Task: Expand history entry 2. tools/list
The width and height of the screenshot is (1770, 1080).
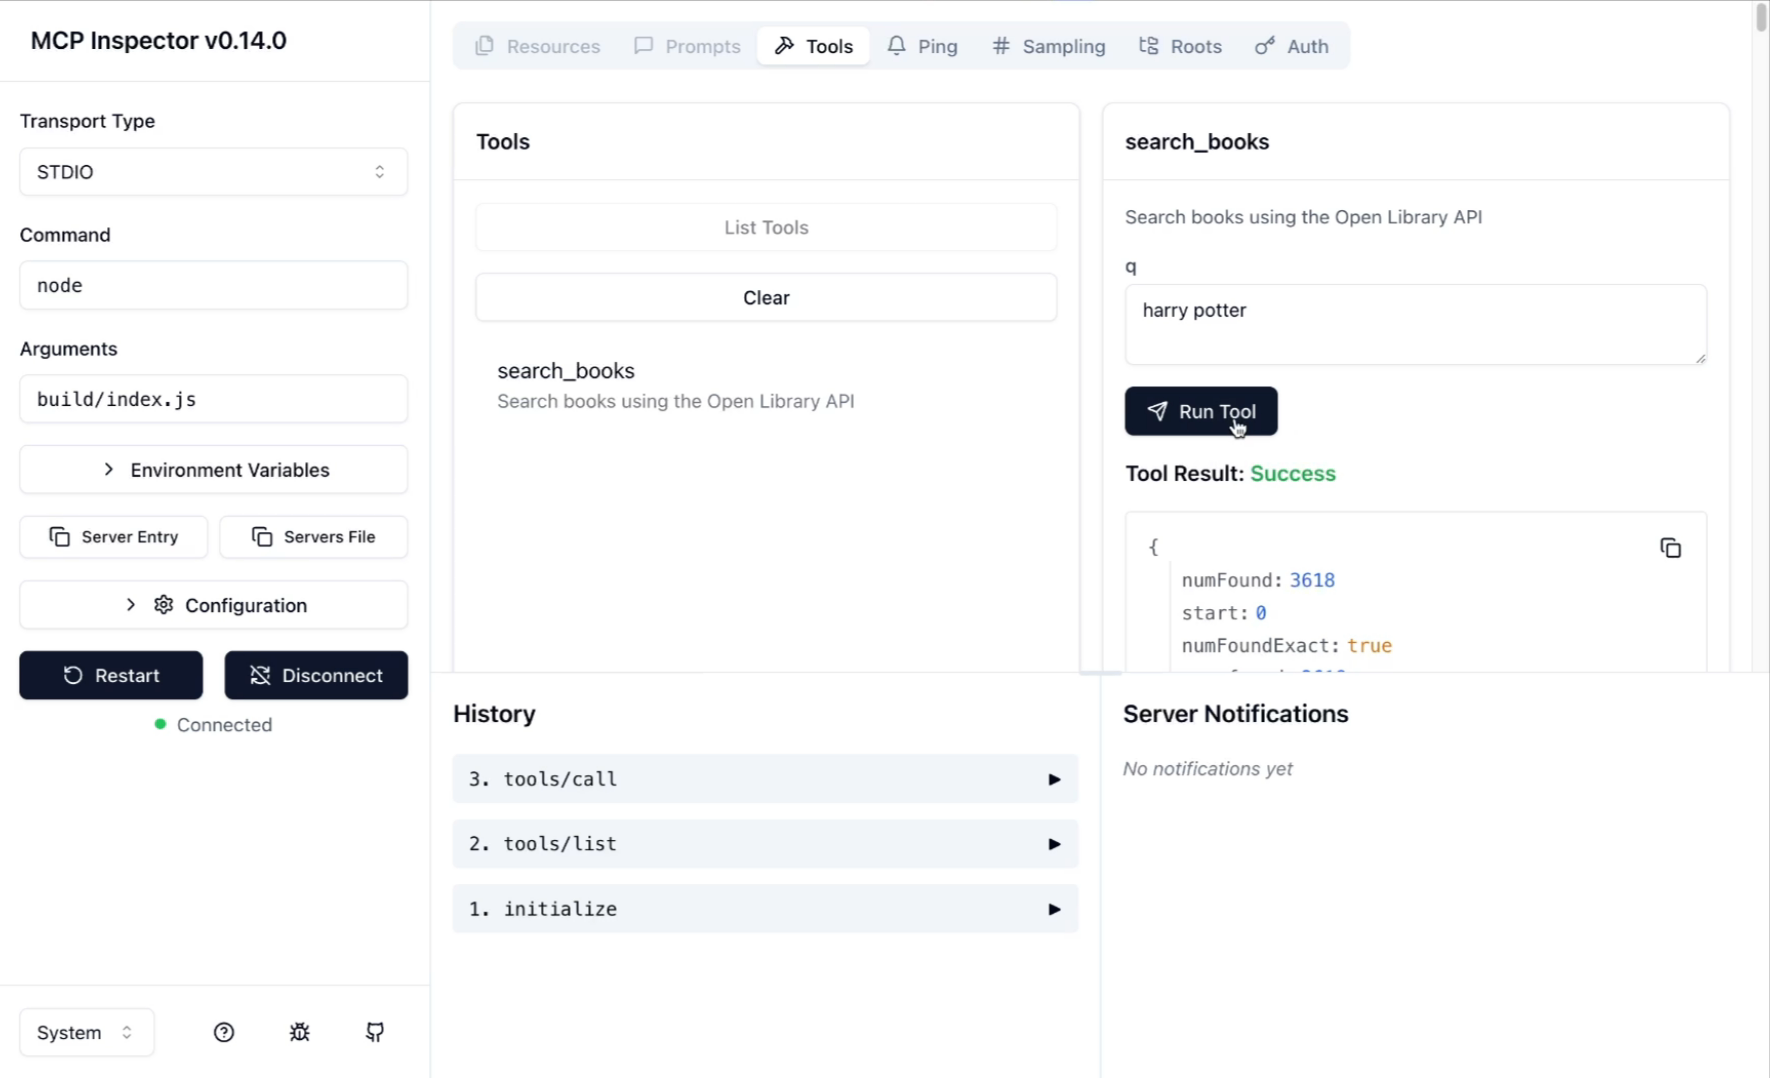Action: 765,844
